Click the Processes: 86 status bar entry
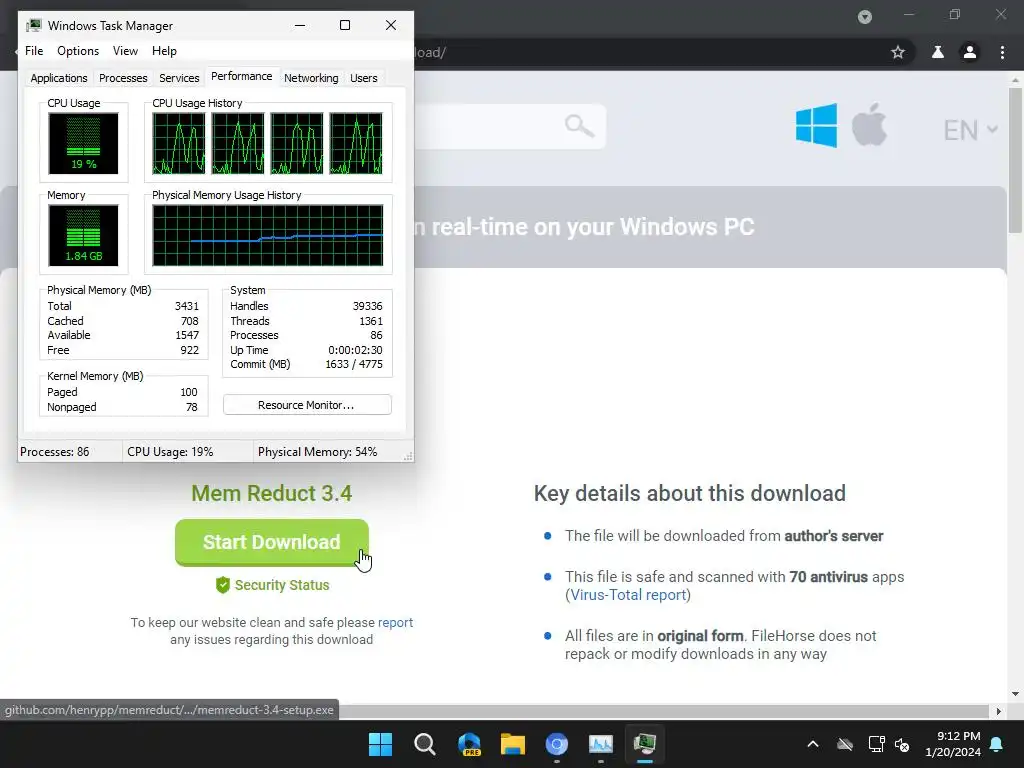Screen dimensions: 1024x768 55,452
